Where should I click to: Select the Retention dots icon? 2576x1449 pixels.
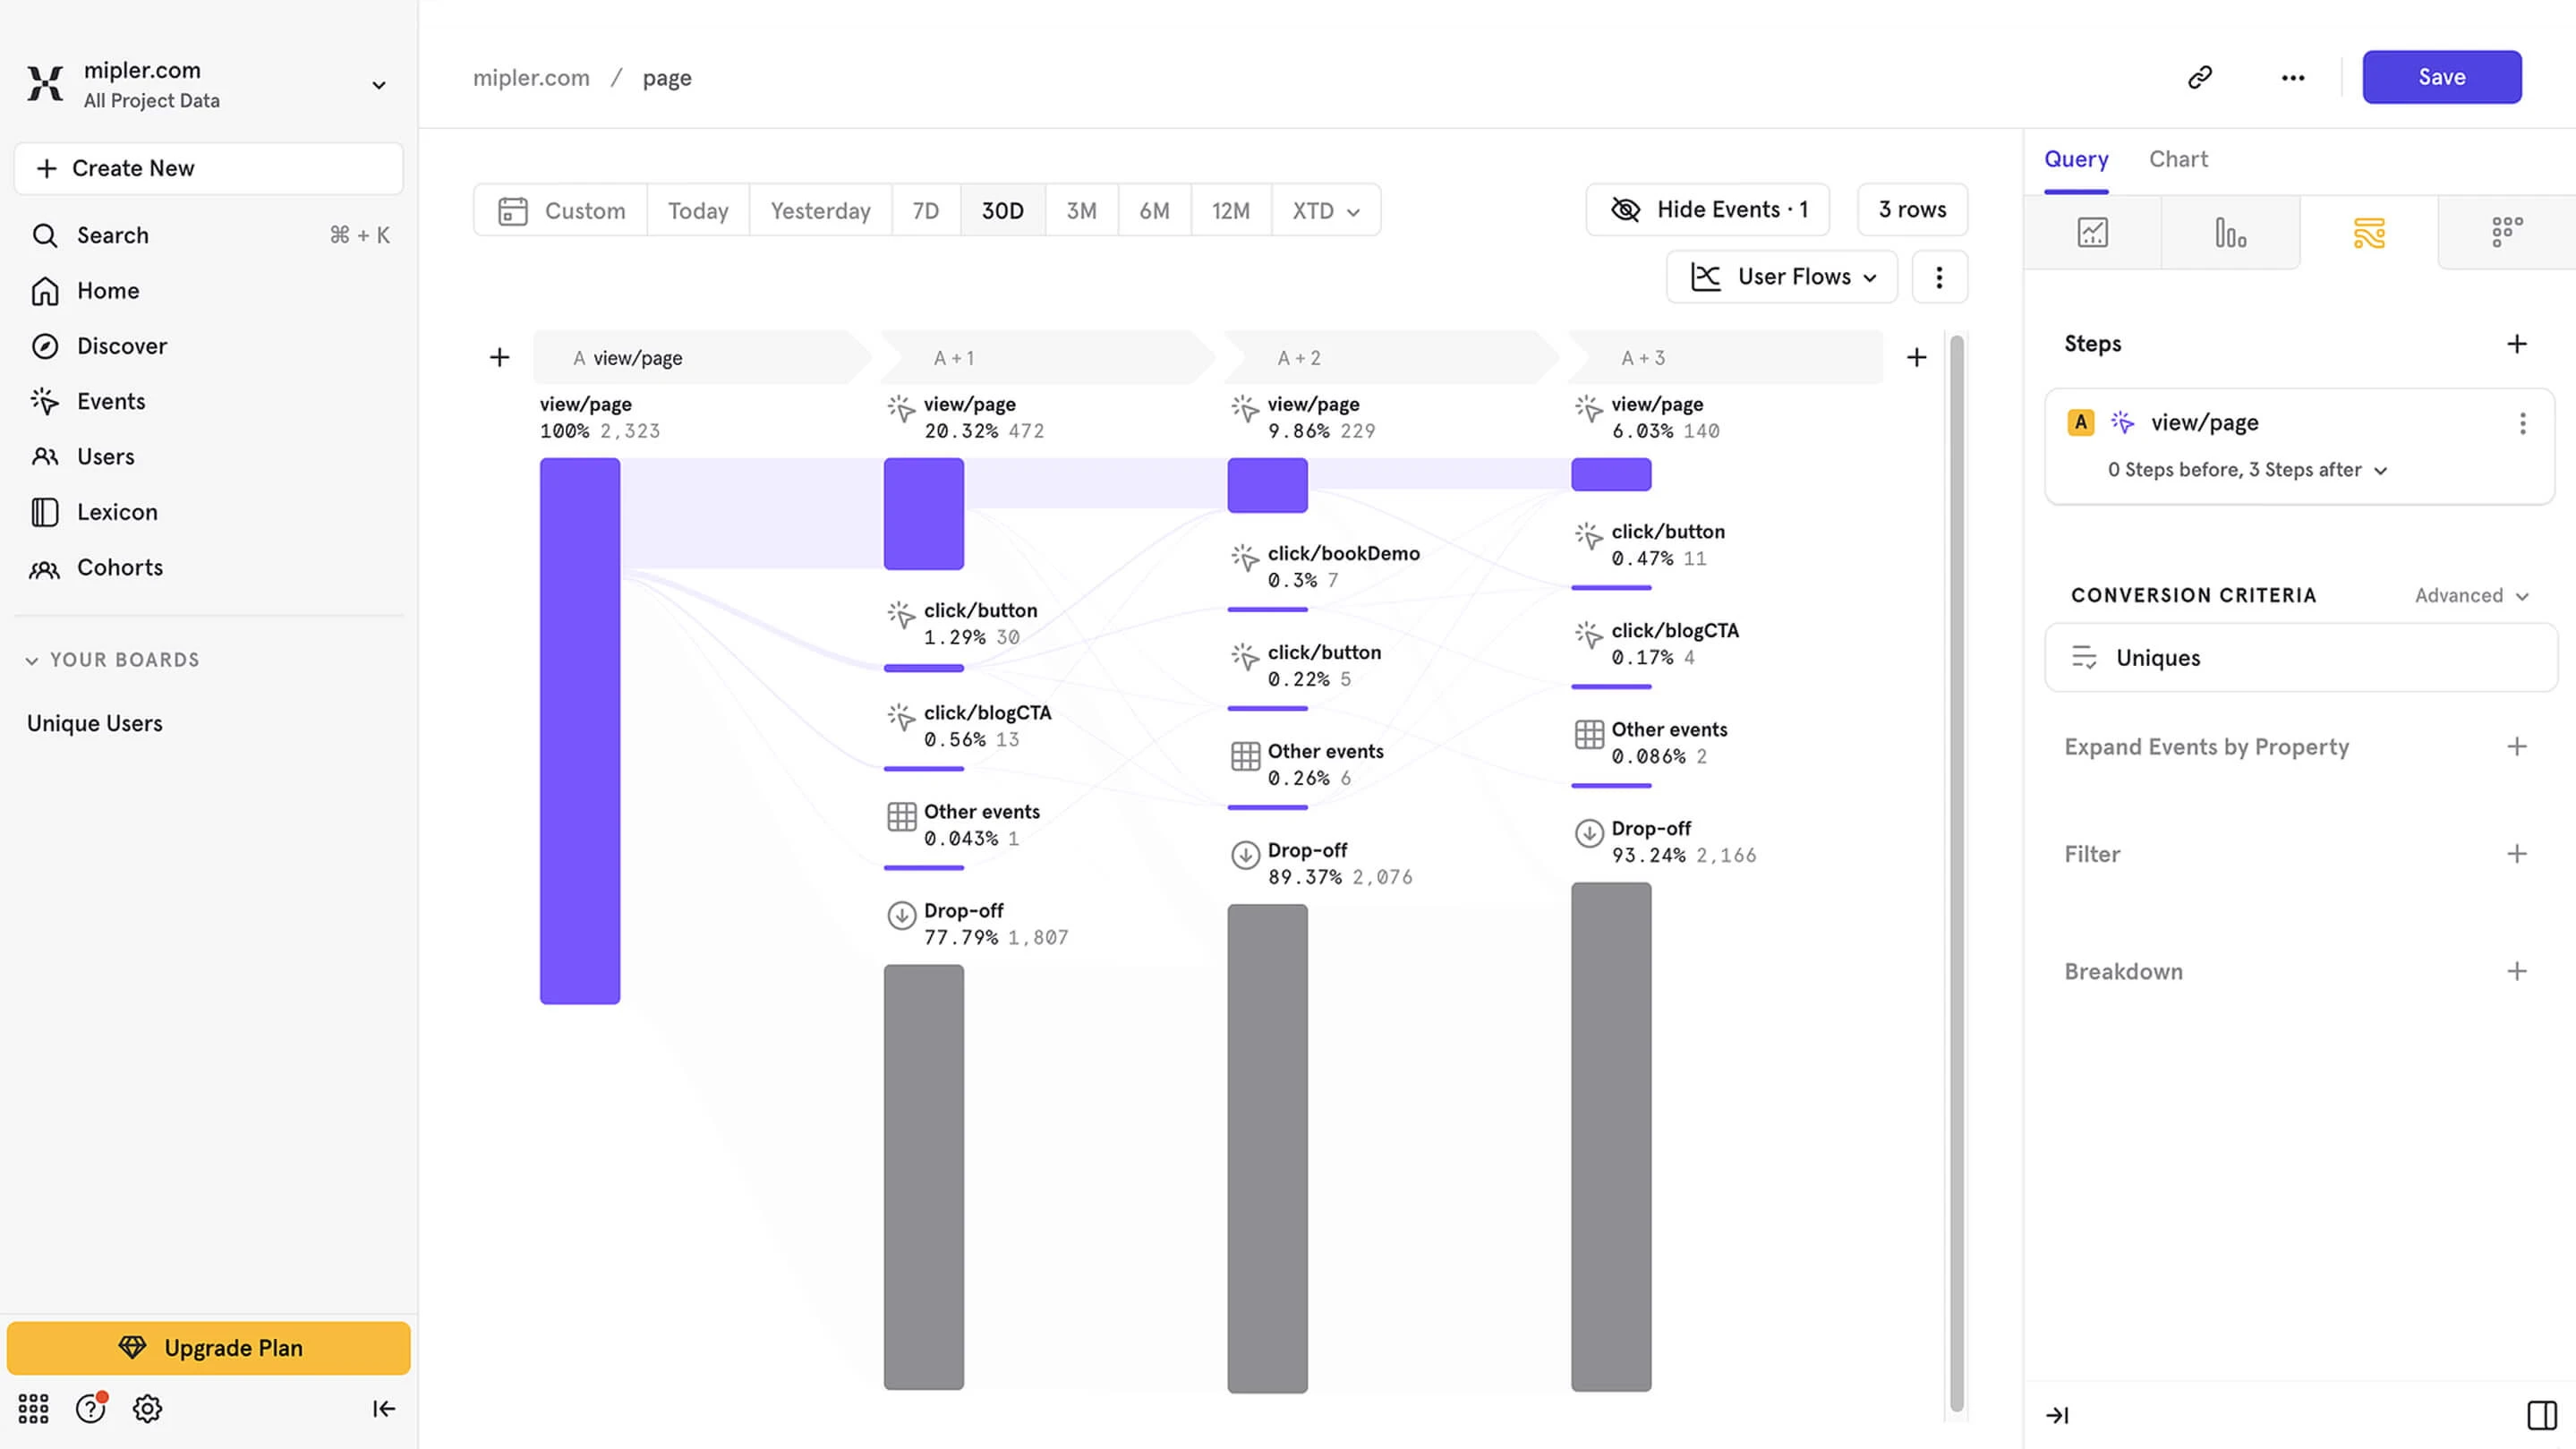pos(2506,233)
